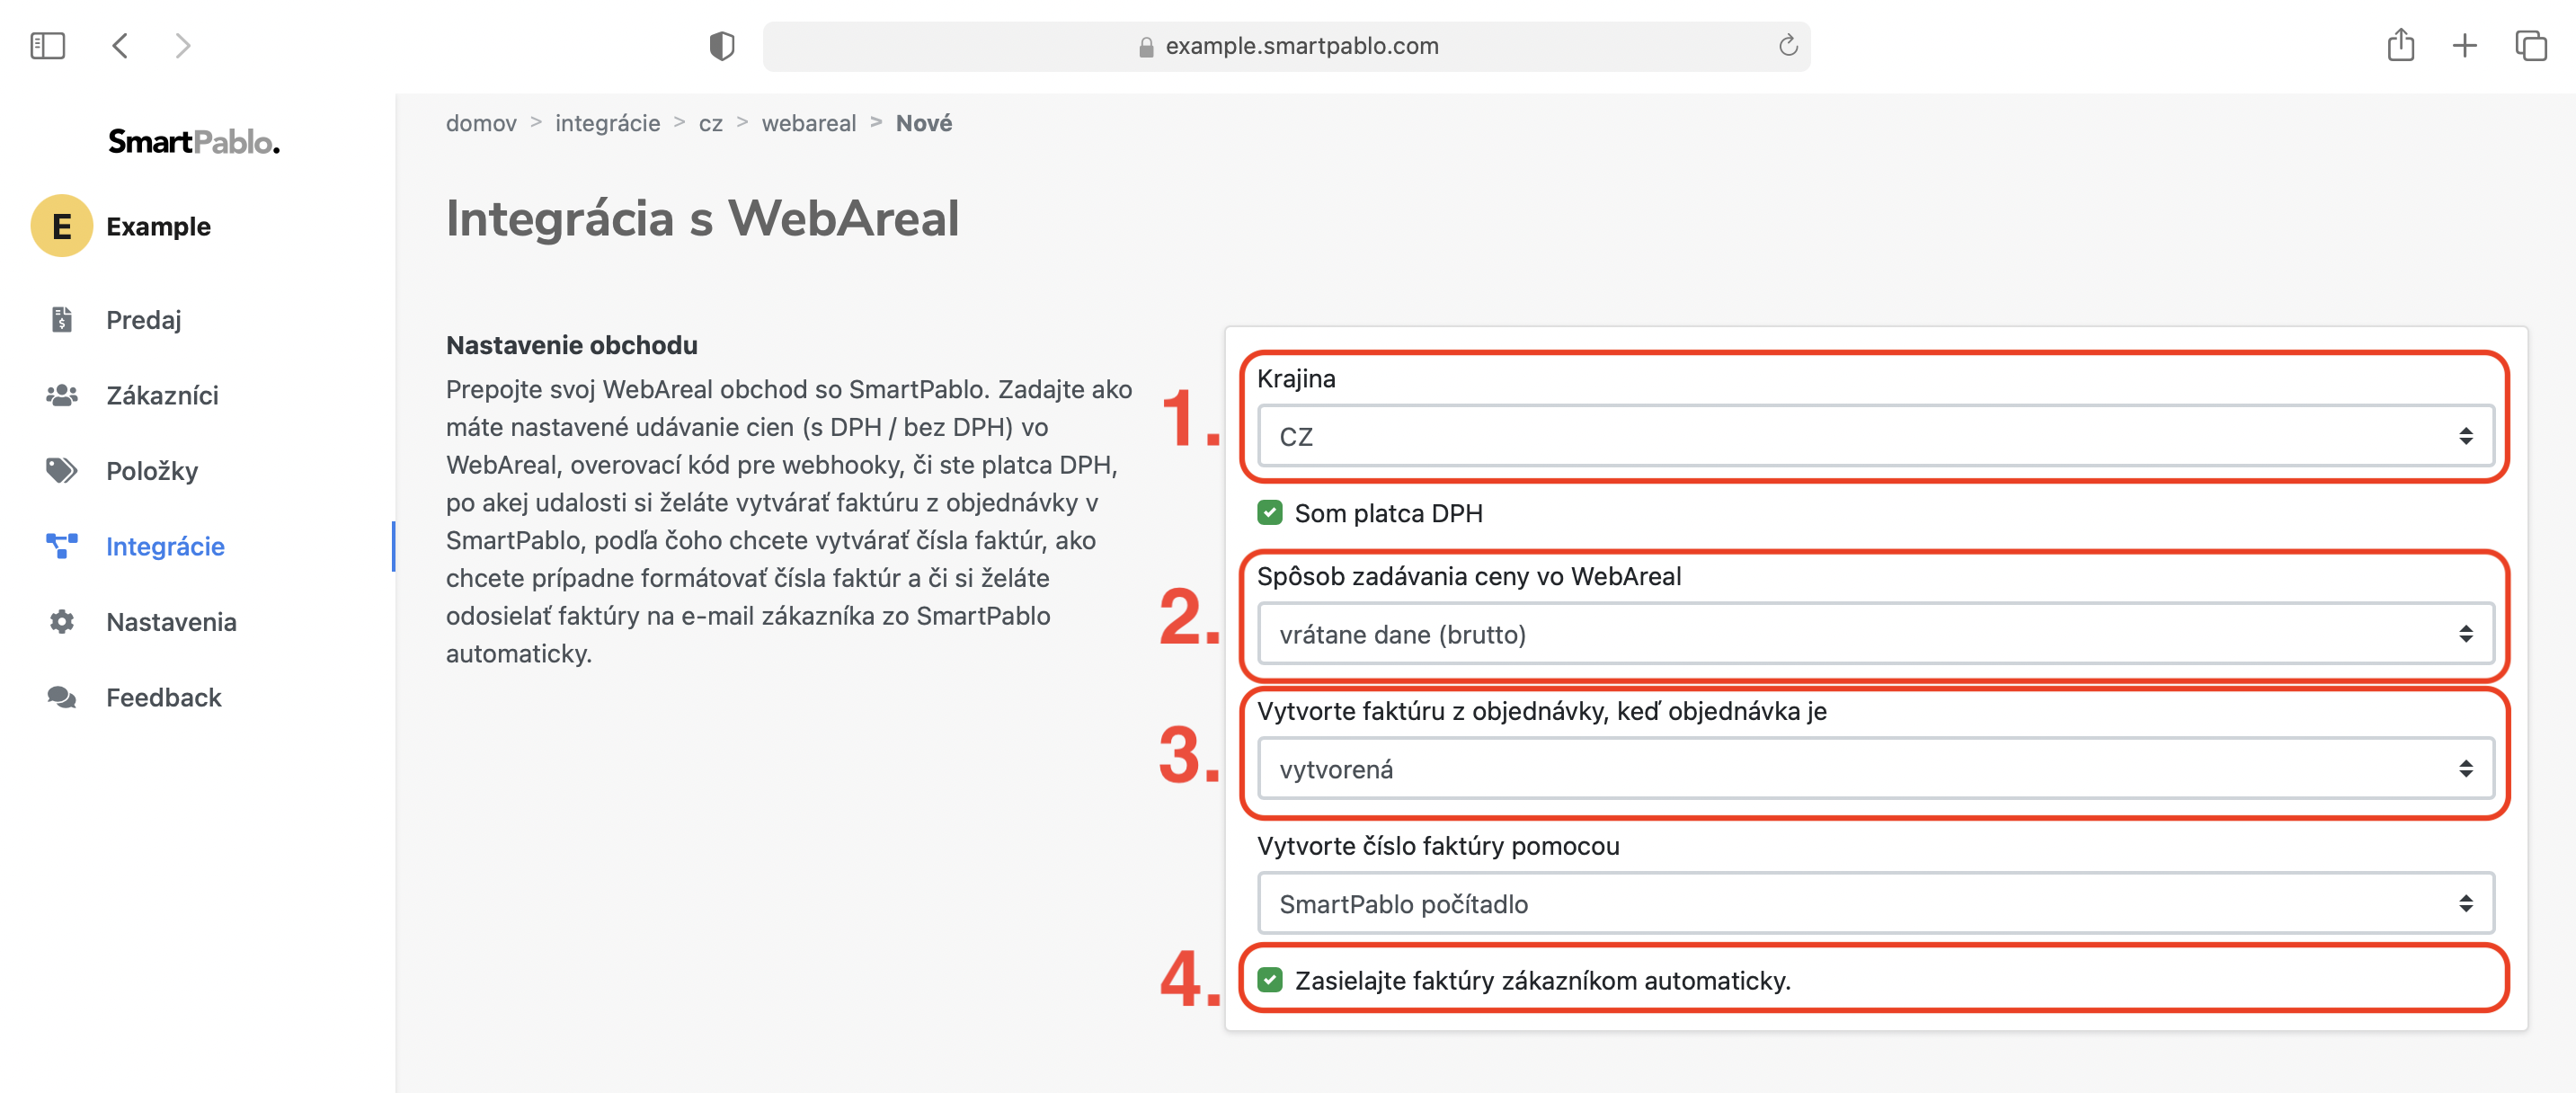Open a new tab with the plus icon
Screen dimensions: 2576x1093
[2465, 46]
